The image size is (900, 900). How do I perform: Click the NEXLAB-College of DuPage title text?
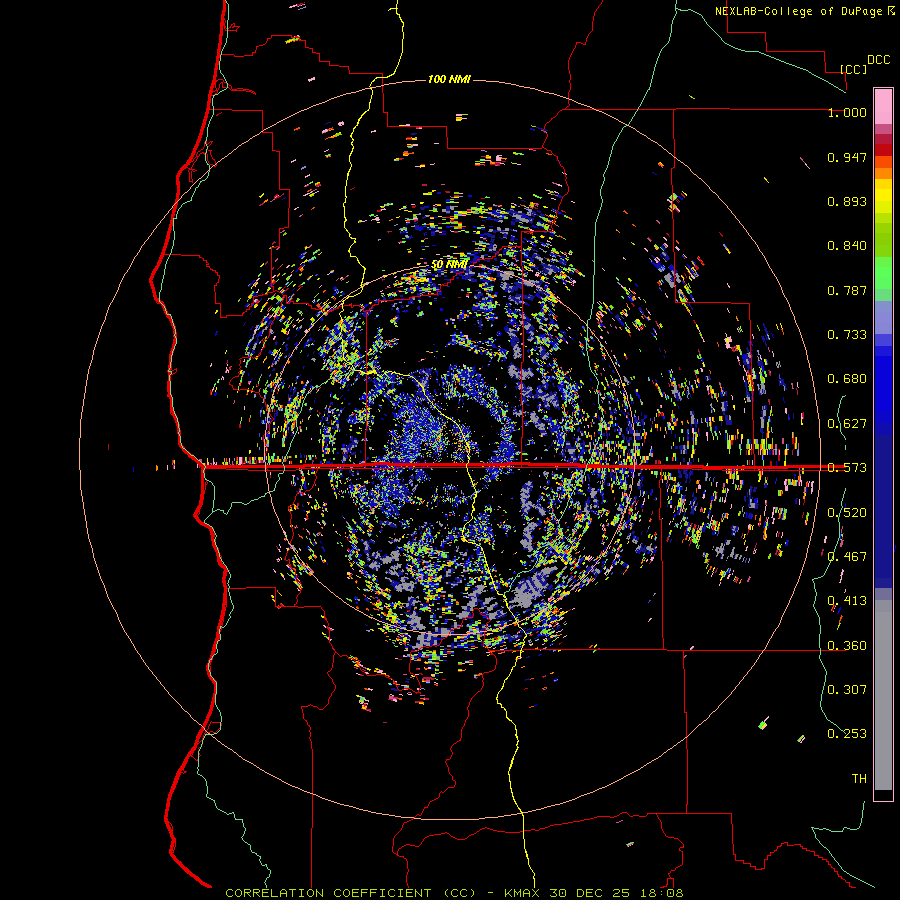800,11
